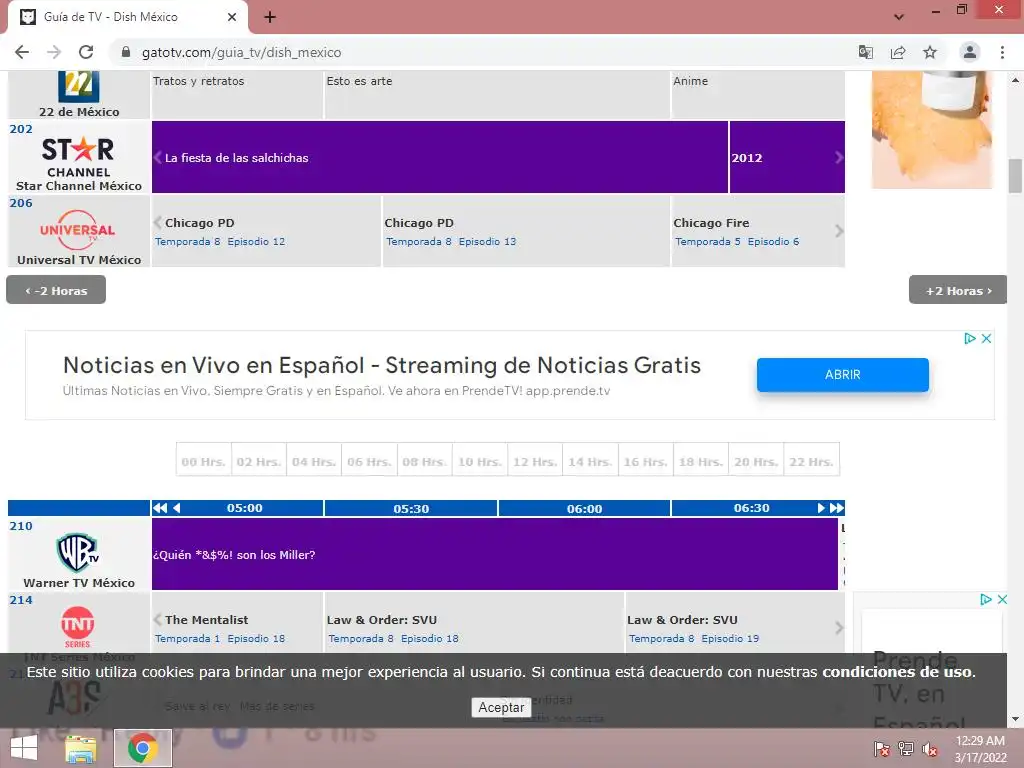The height and width of the screenshot is (768, 1024).
Task: Open Chicago Fire Temporada 5 listing
Action: (x=758, y=231)
